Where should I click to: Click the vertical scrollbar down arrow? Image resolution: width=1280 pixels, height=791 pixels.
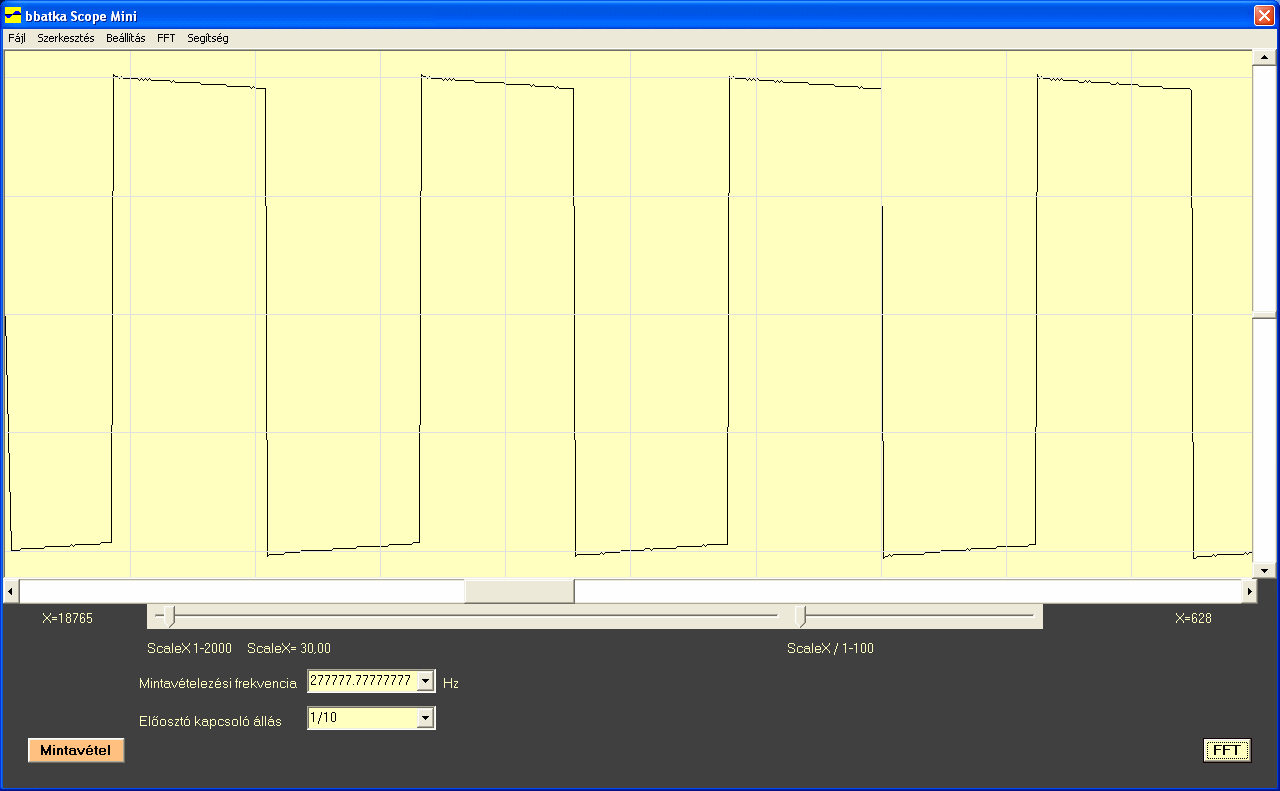click(1264, 570)
